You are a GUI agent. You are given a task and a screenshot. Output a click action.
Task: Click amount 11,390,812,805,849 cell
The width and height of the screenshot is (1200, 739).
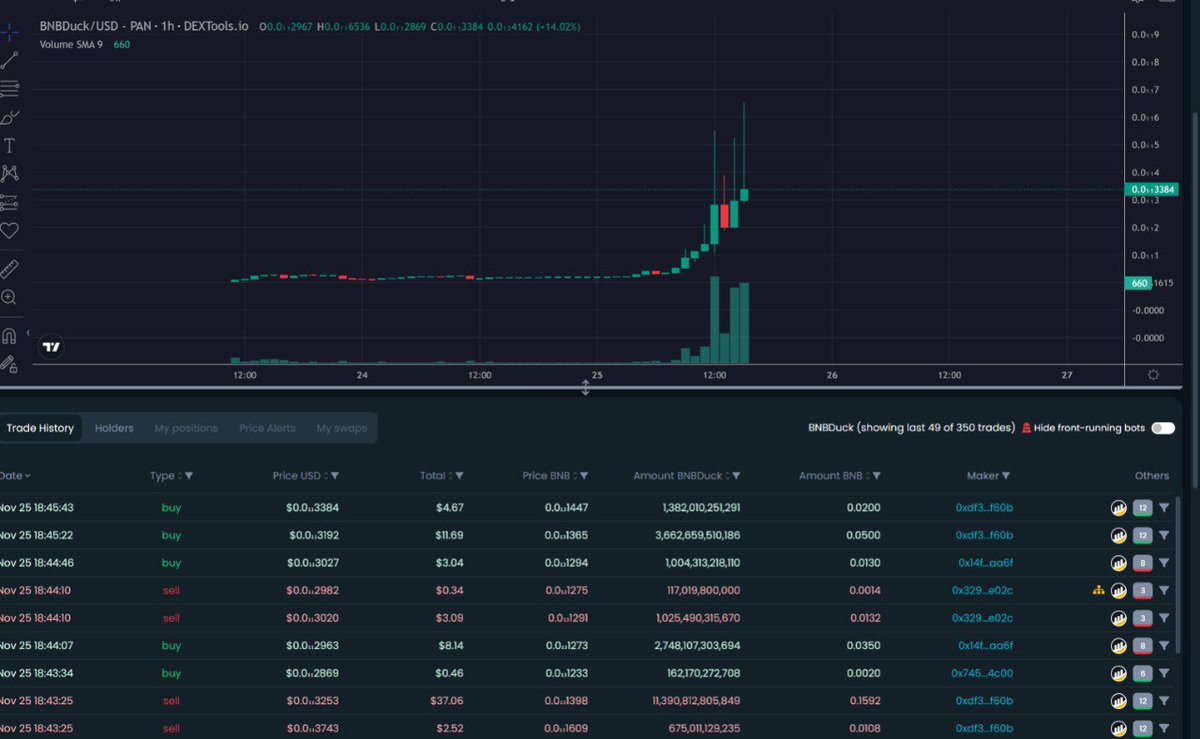tap(696, 700)
